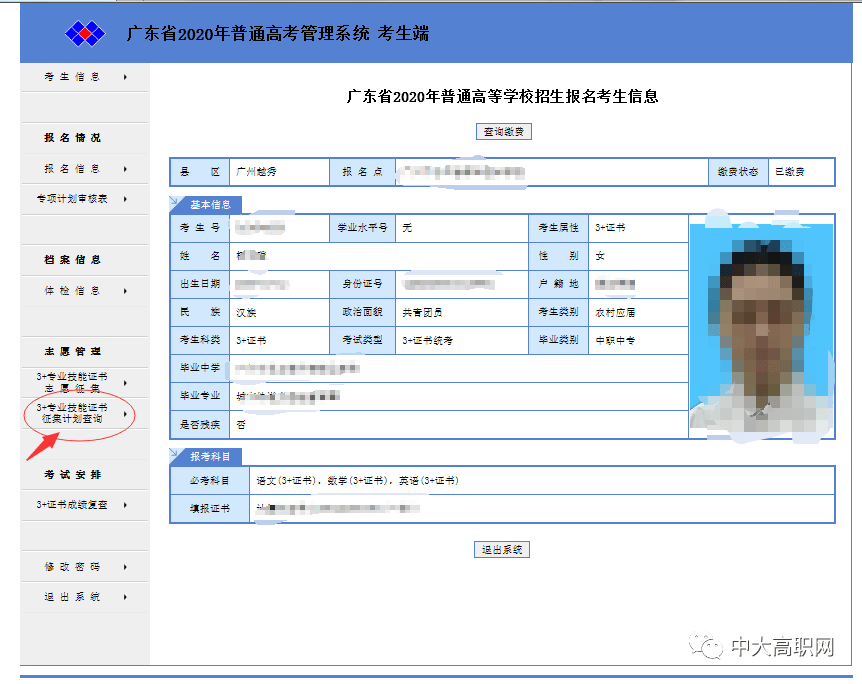
Task: Click the 3+证书统考 exam type value
Action: [428, 341]
